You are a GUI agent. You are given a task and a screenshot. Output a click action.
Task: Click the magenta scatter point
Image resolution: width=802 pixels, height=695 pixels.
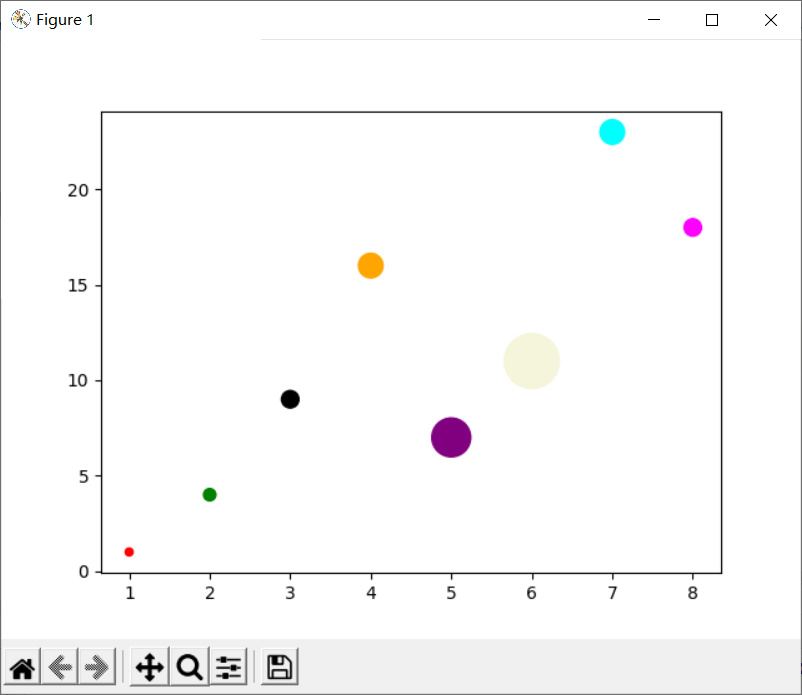(x=693, y=227)
